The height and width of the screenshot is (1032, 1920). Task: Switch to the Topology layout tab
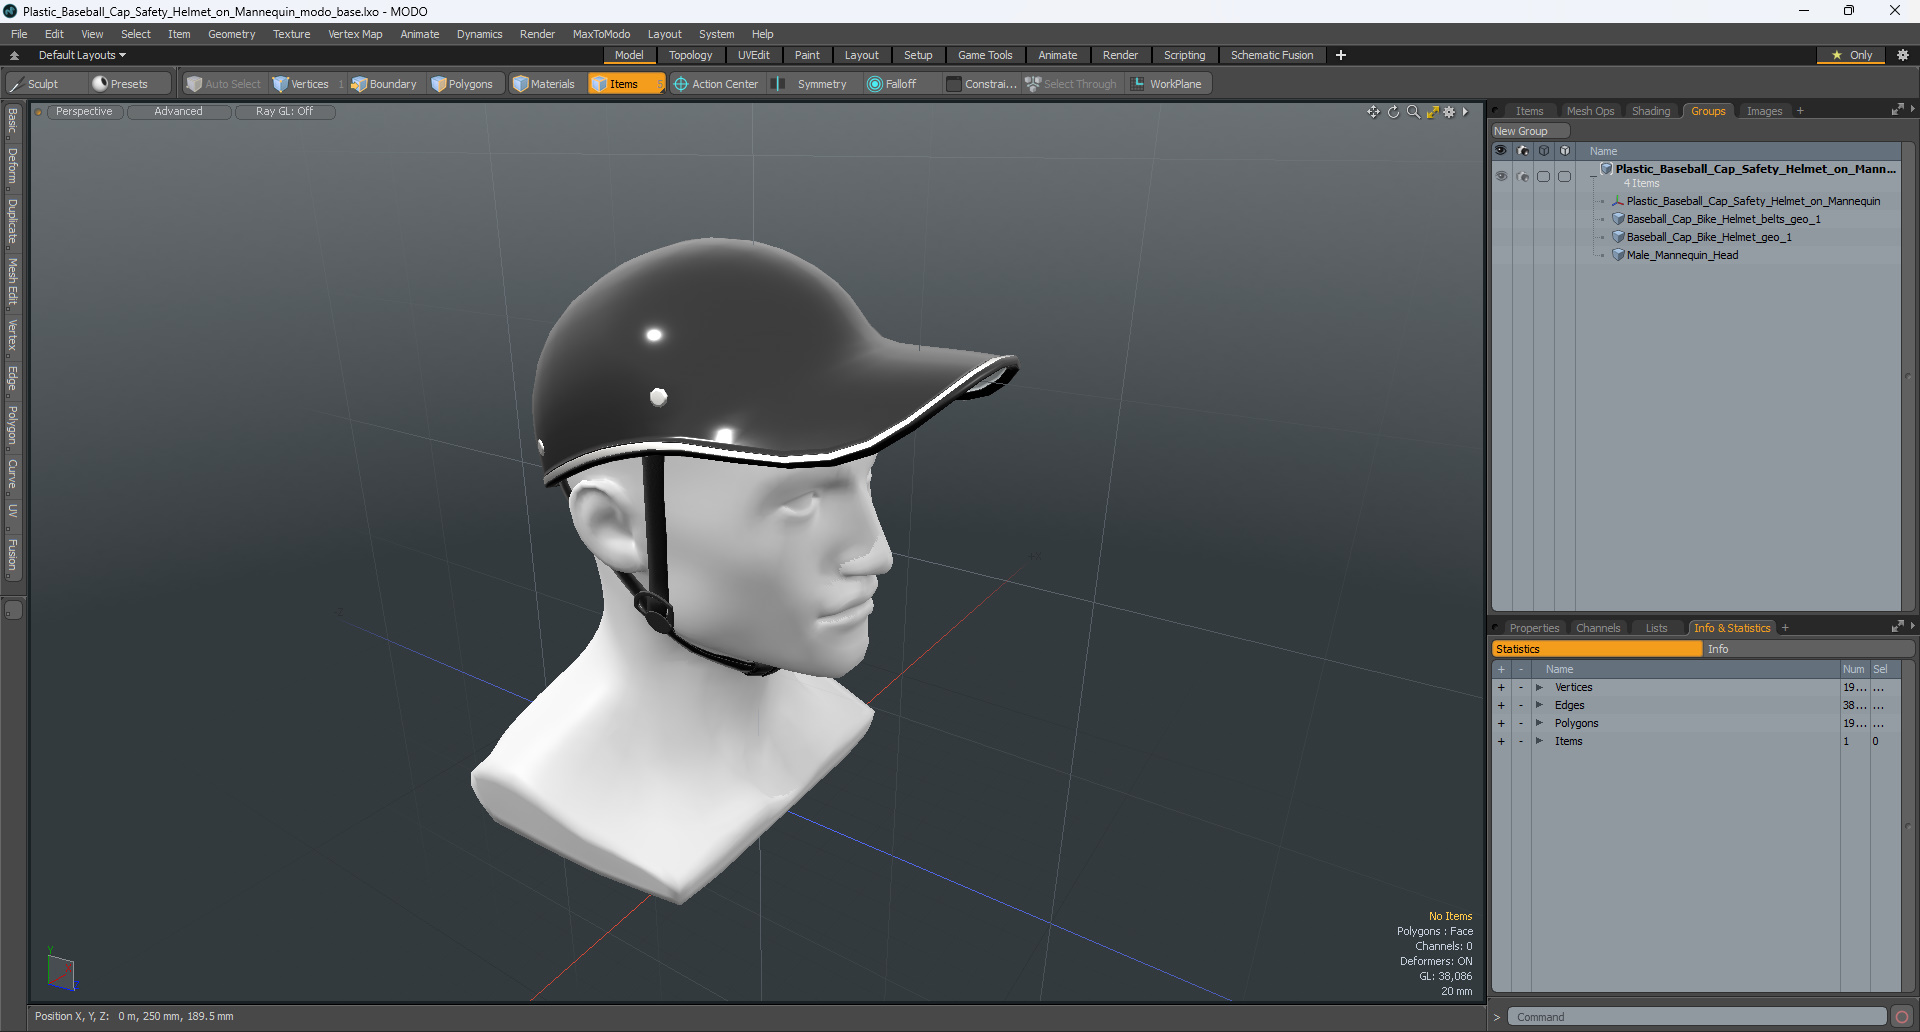[691, 55]
